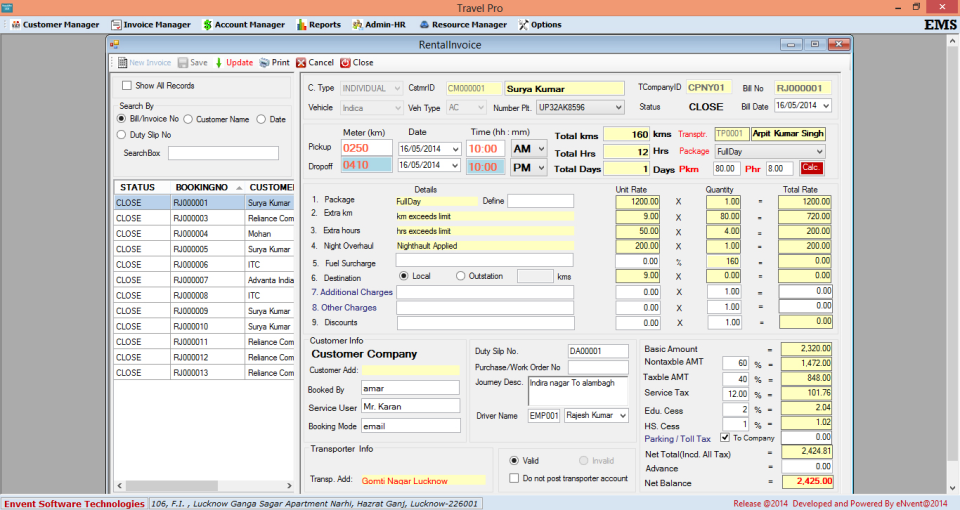
Task: Expand the Bill Date dropdown
Action: click(824, 106)
